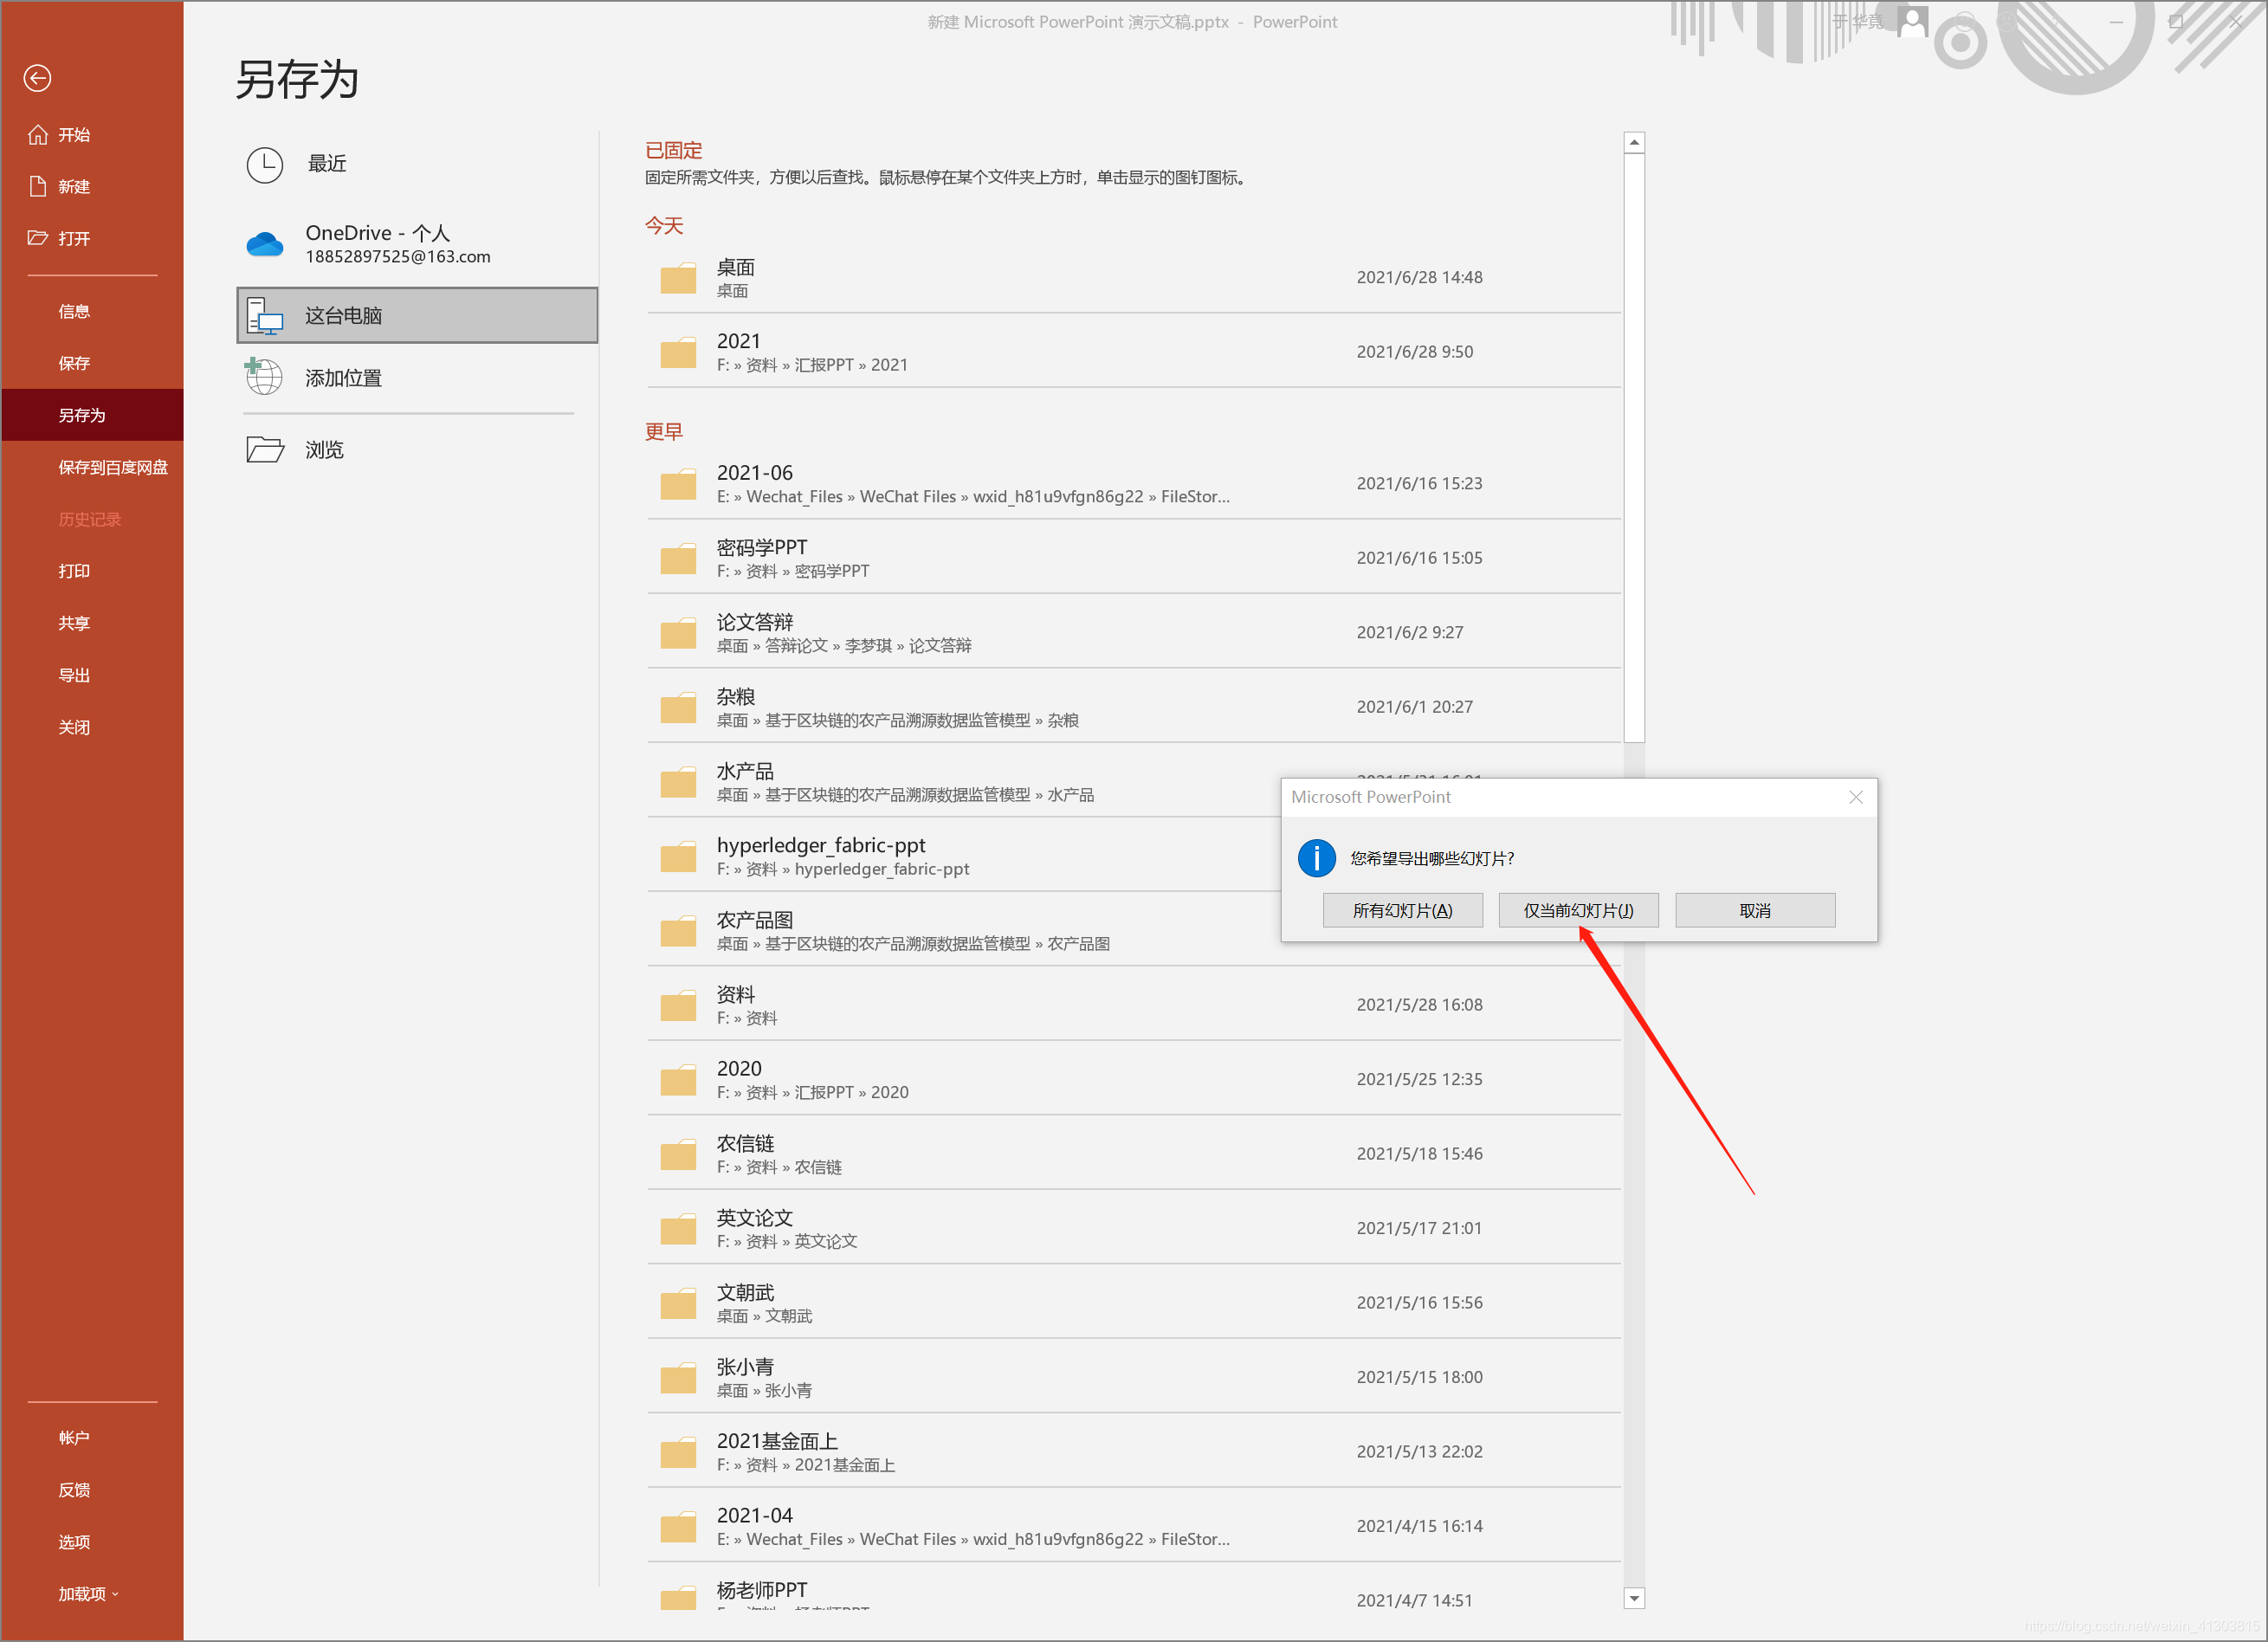Select the 另存为 sidebar item
Viewport: 2268px width, 1642px height.
click(x=92, y=416)
